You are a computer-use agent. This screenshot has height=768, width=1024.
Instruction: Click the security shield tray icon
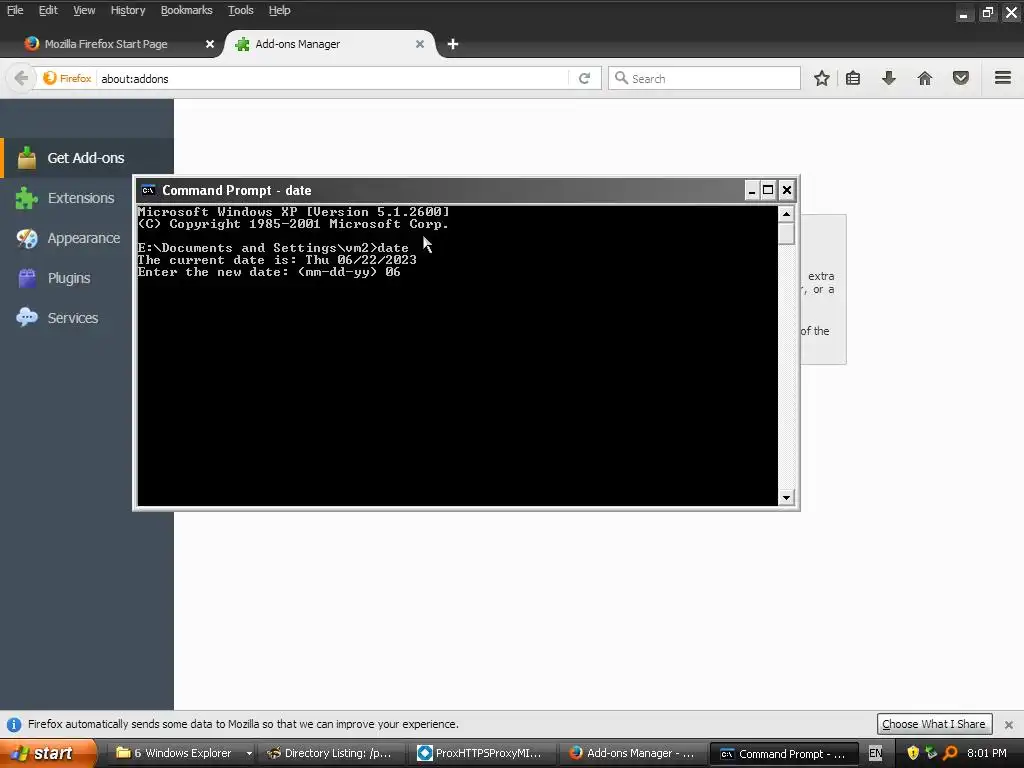[913, 753]
